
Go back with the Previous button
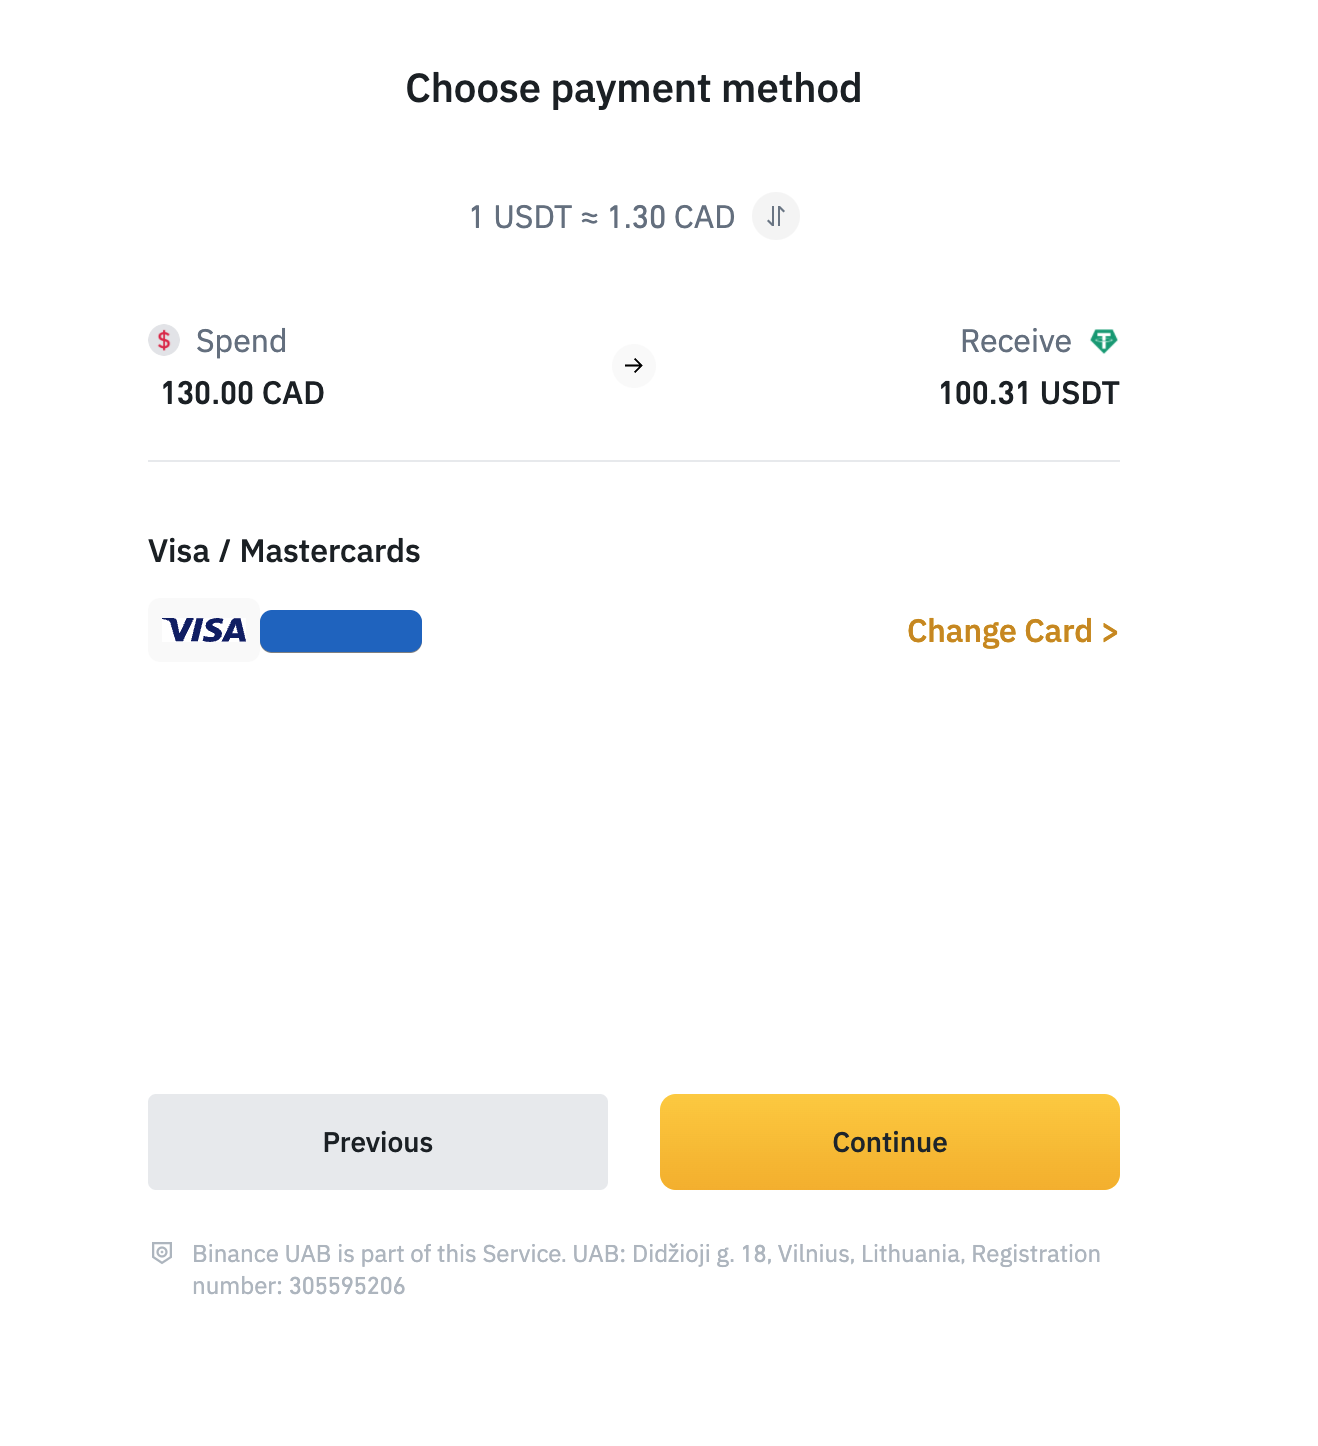coord(377,1142)
